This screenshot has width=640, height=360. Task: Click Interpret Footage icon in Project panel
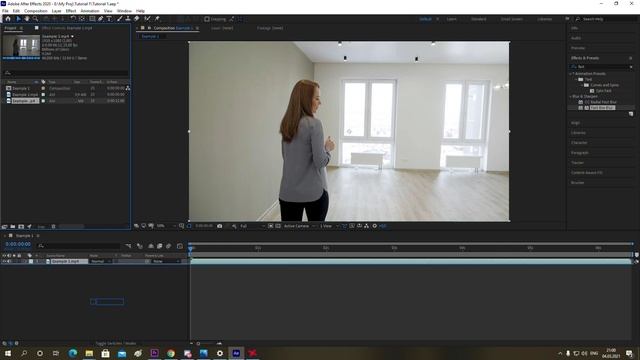[x=4, y=227]
